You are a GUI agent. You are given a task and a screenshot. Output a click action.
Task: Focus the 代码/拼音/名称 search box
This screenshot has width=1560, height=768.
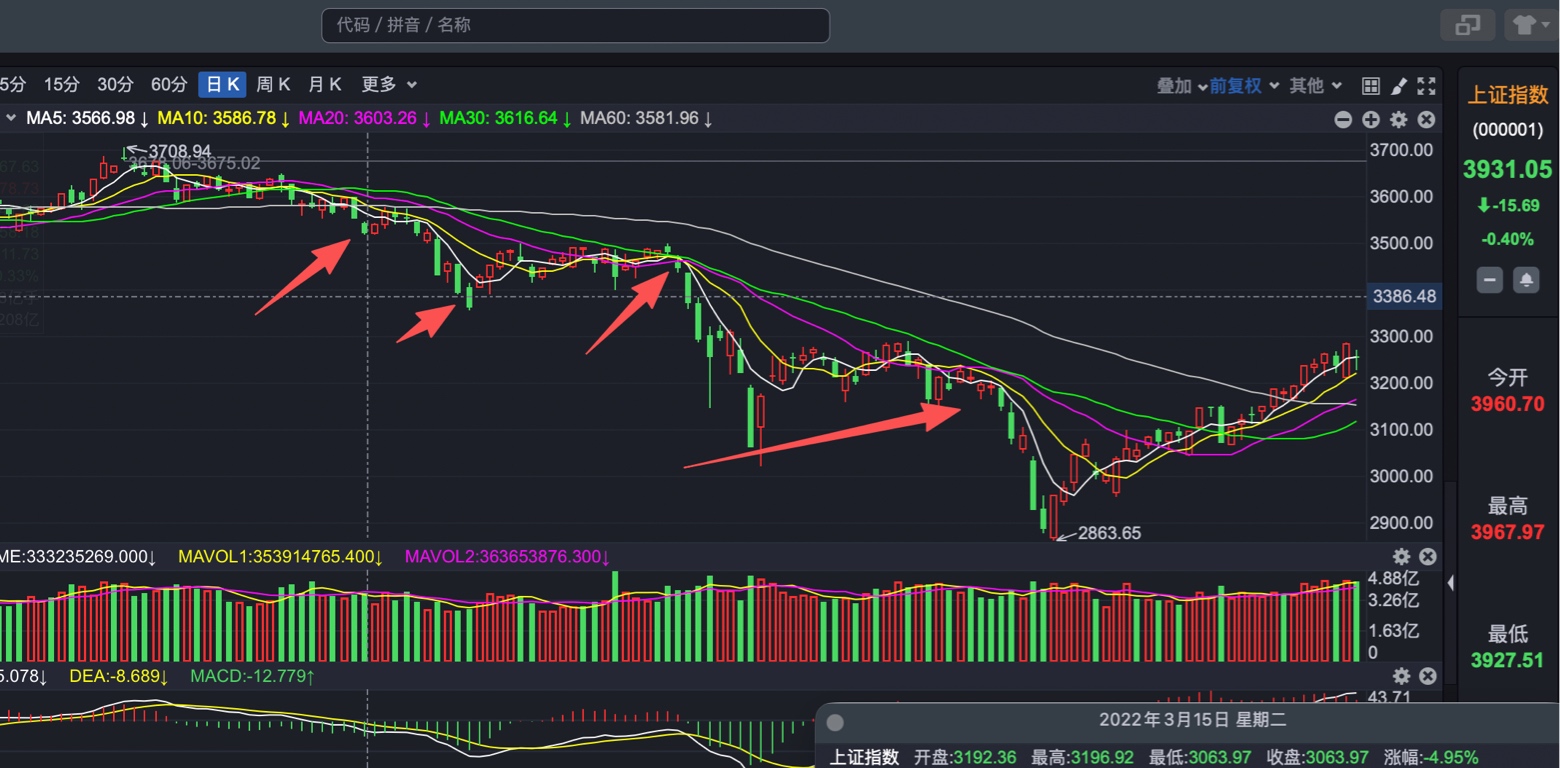(x=575, y=25)
